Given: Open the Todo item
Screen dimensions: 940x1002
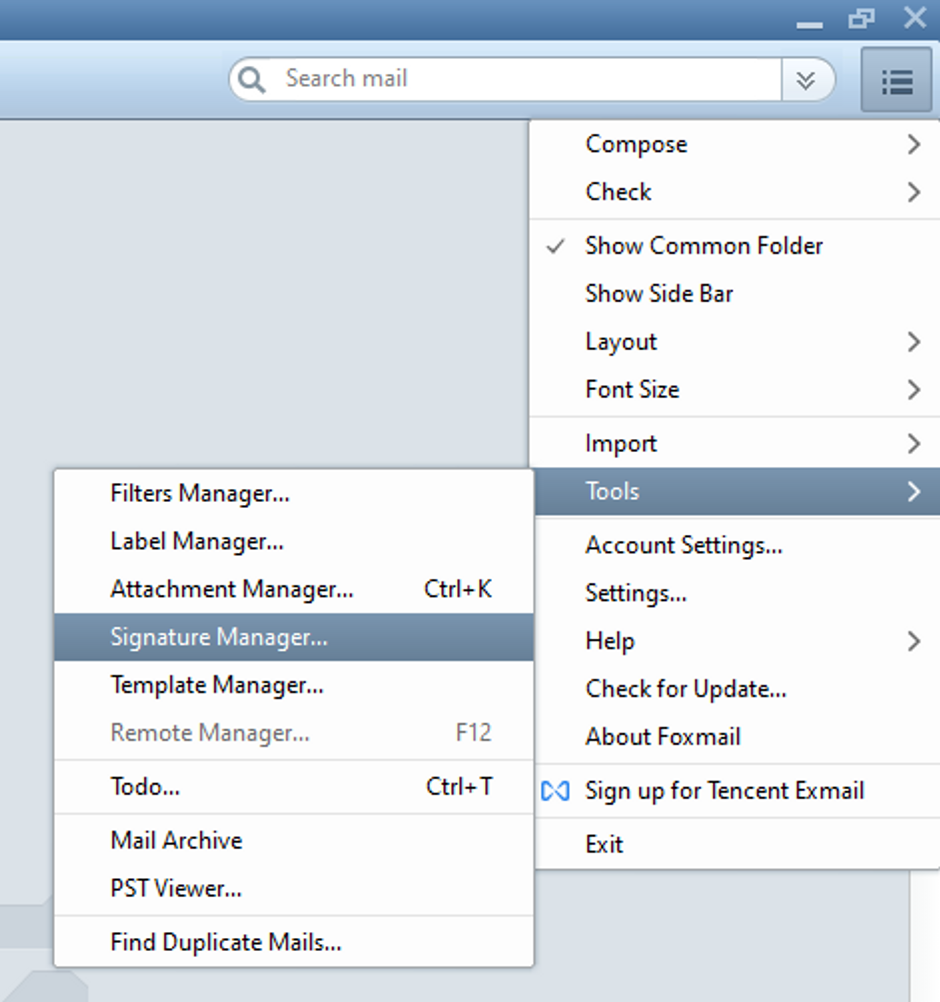Looking at the screenshot, I should point(146,787).
